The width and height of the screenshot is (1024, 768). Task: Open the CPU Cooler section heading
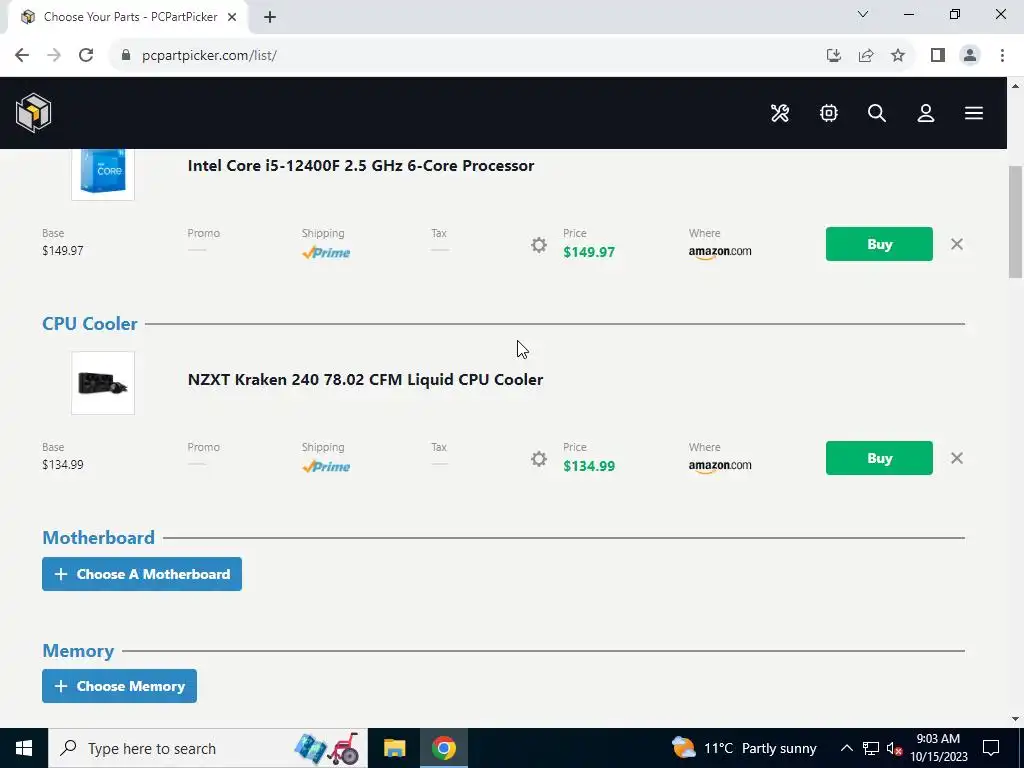pos(89,323)
